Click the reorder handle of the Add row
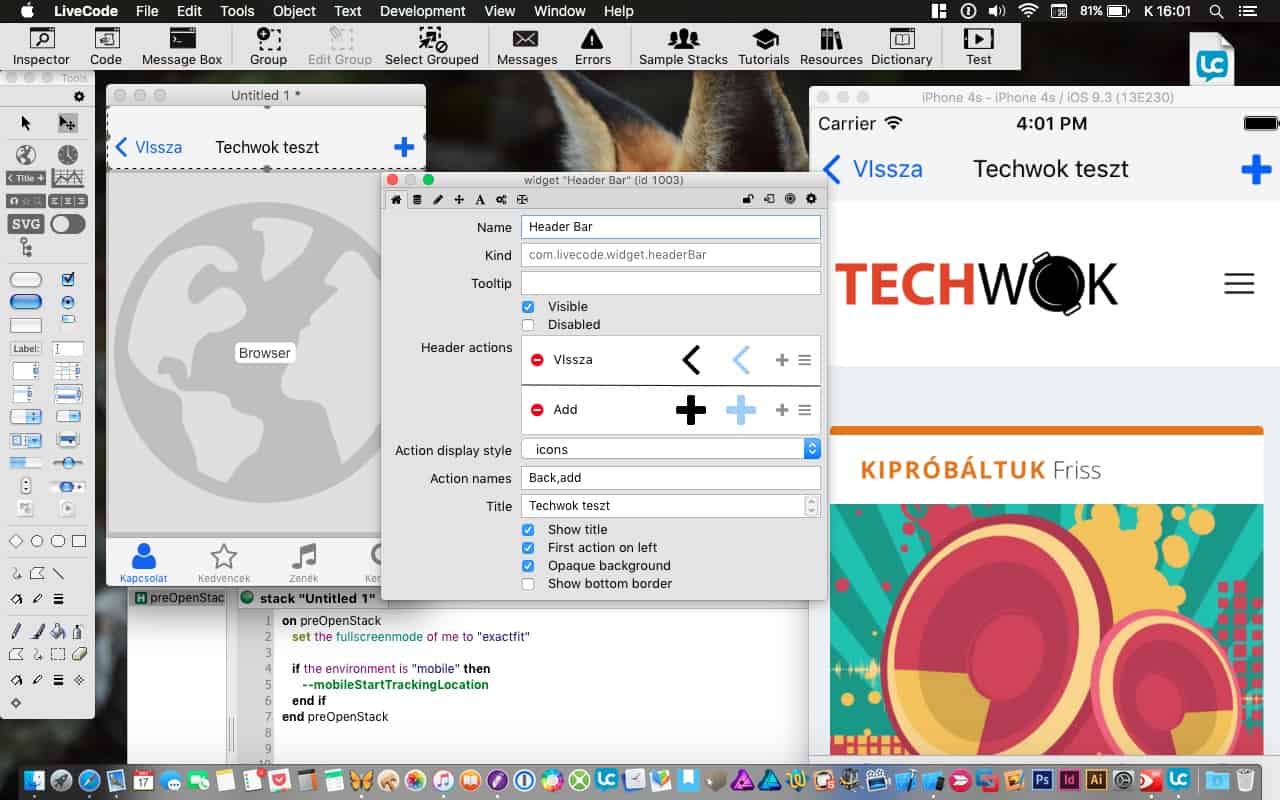Viewport: 1280px width, 800px height. click(804, 410)
